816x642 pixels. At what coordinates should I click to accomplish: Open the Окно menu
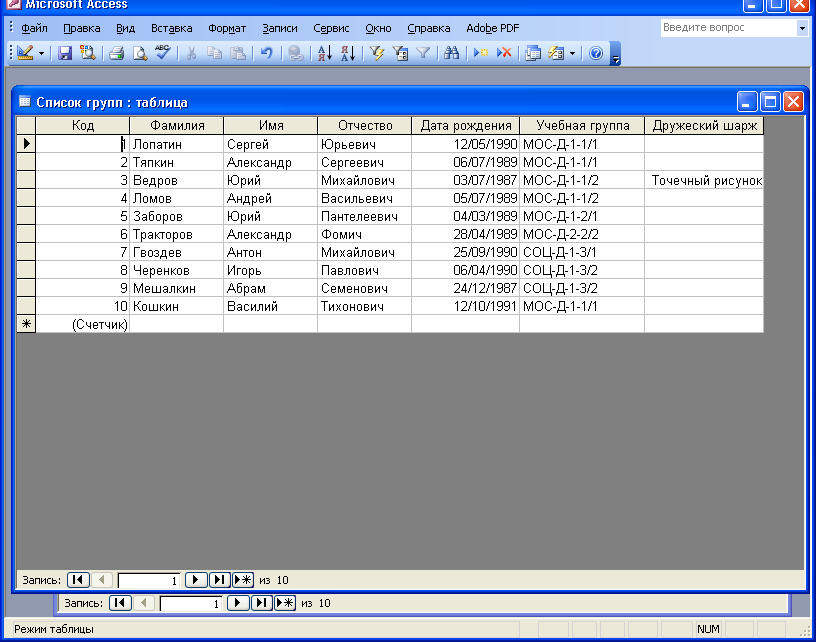click(378, 28)
